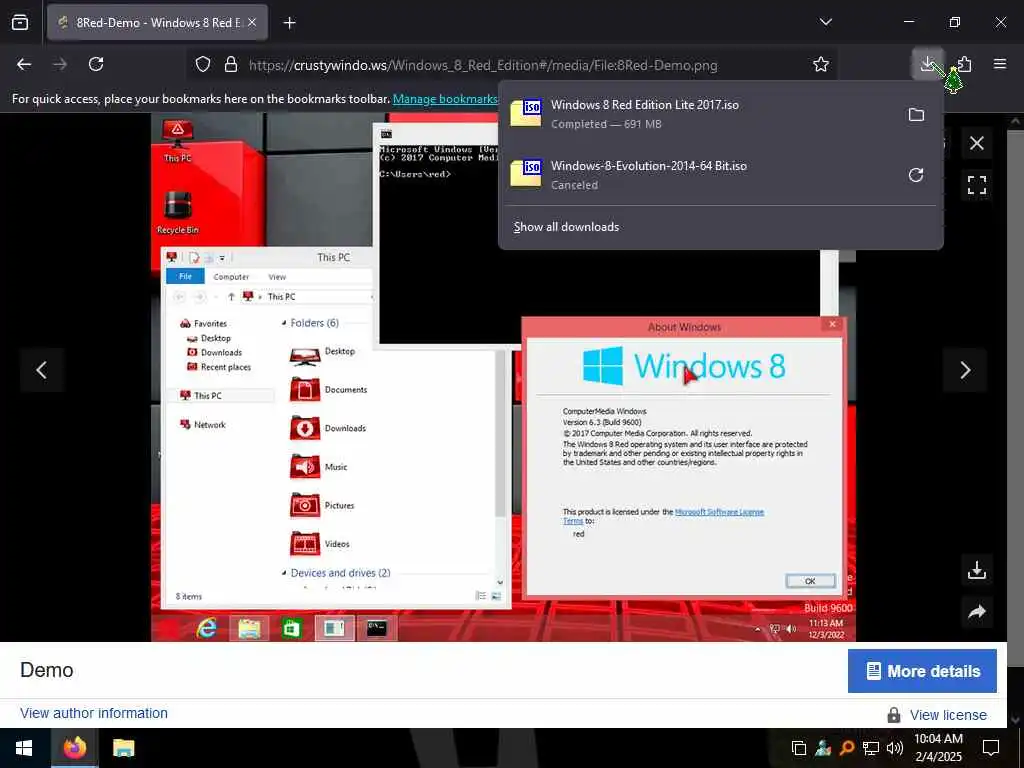Open File Explorer from the taskbar
1024x768 pixels.
pos(123,748)
